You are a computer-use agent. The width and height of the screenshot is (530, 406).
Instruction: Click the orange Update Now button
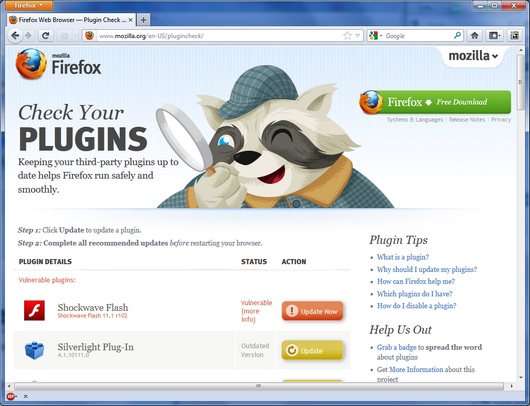point(312,311)
